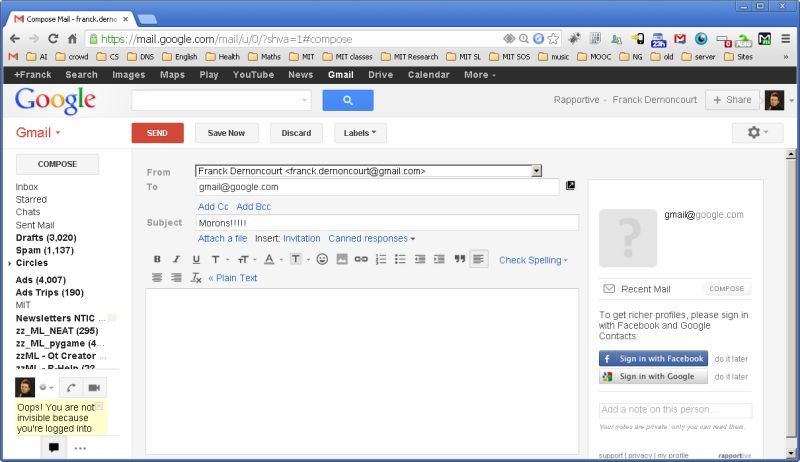Open the font size dropdown

246,260
